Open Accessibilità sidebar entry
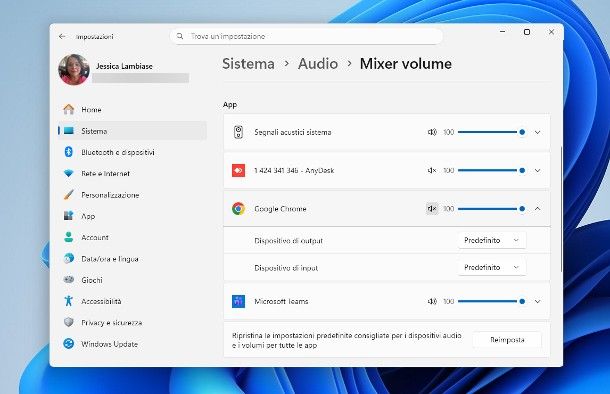 click(x=132, y=301)
